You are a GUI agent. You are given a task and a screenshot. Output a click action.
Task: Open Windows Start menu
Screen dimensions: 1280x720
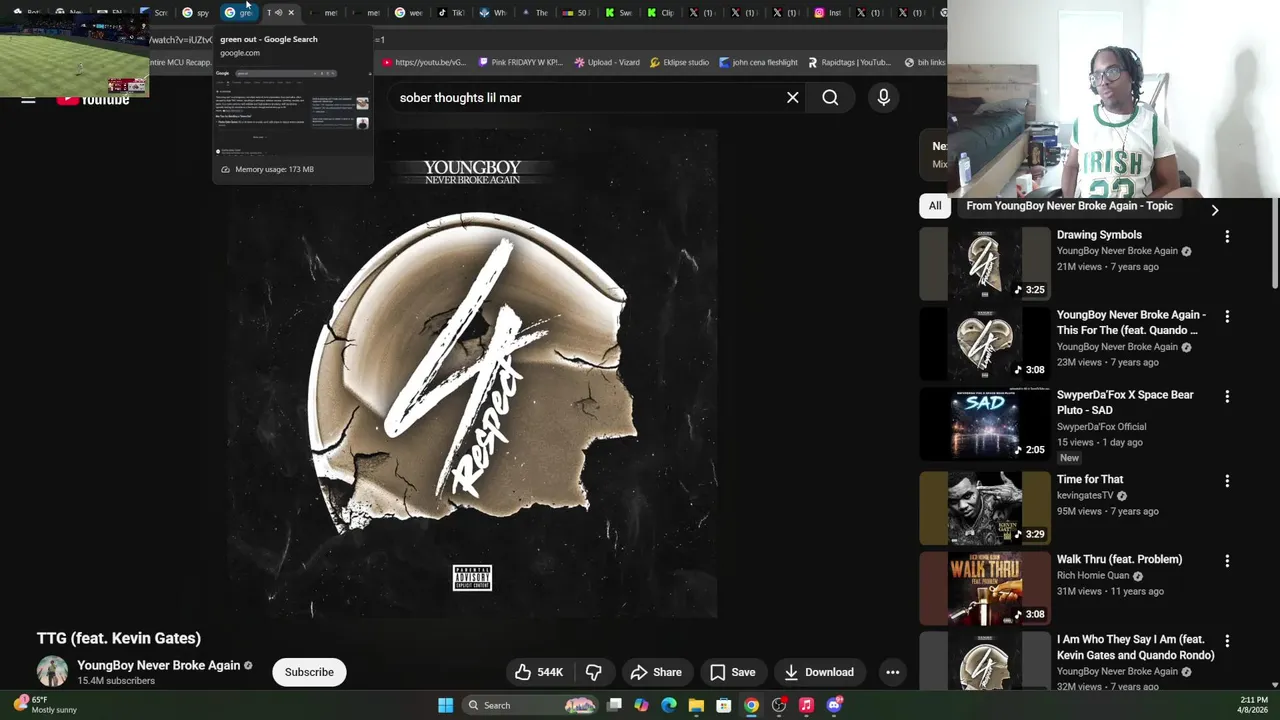(x=445, y=705)
